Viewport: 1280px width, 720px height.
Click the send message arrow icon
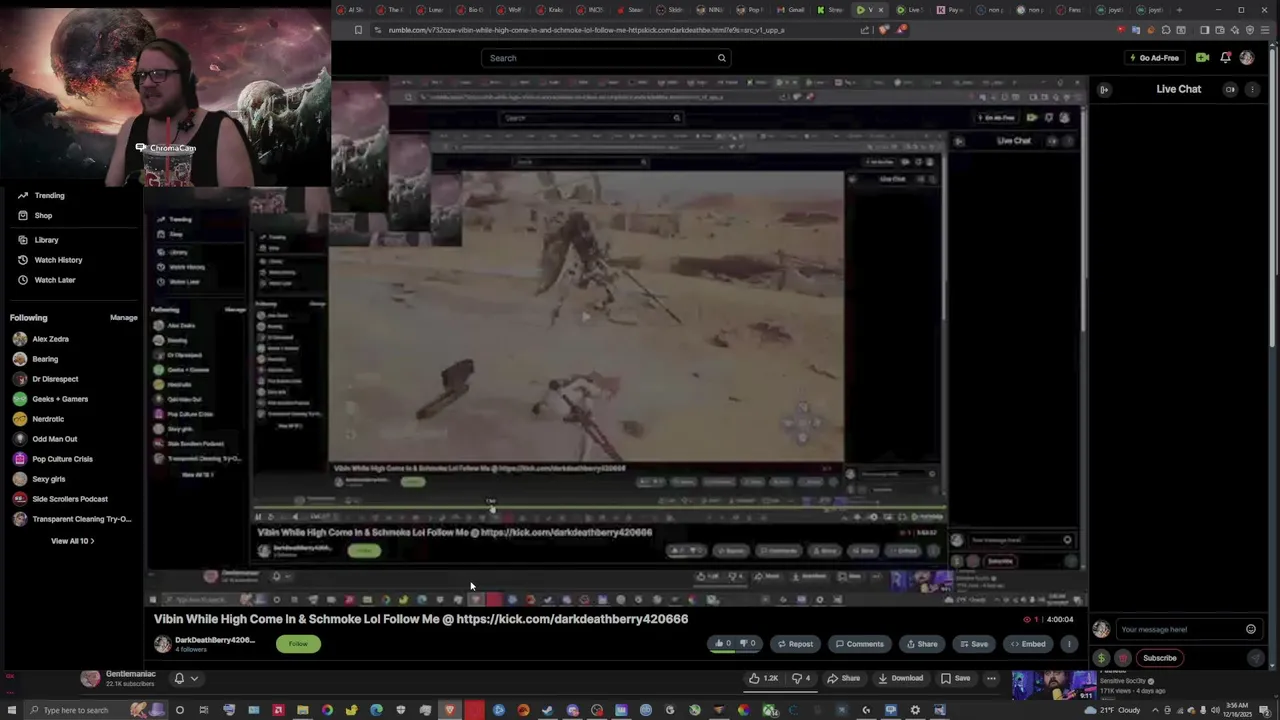click(x=1256, y=658)
